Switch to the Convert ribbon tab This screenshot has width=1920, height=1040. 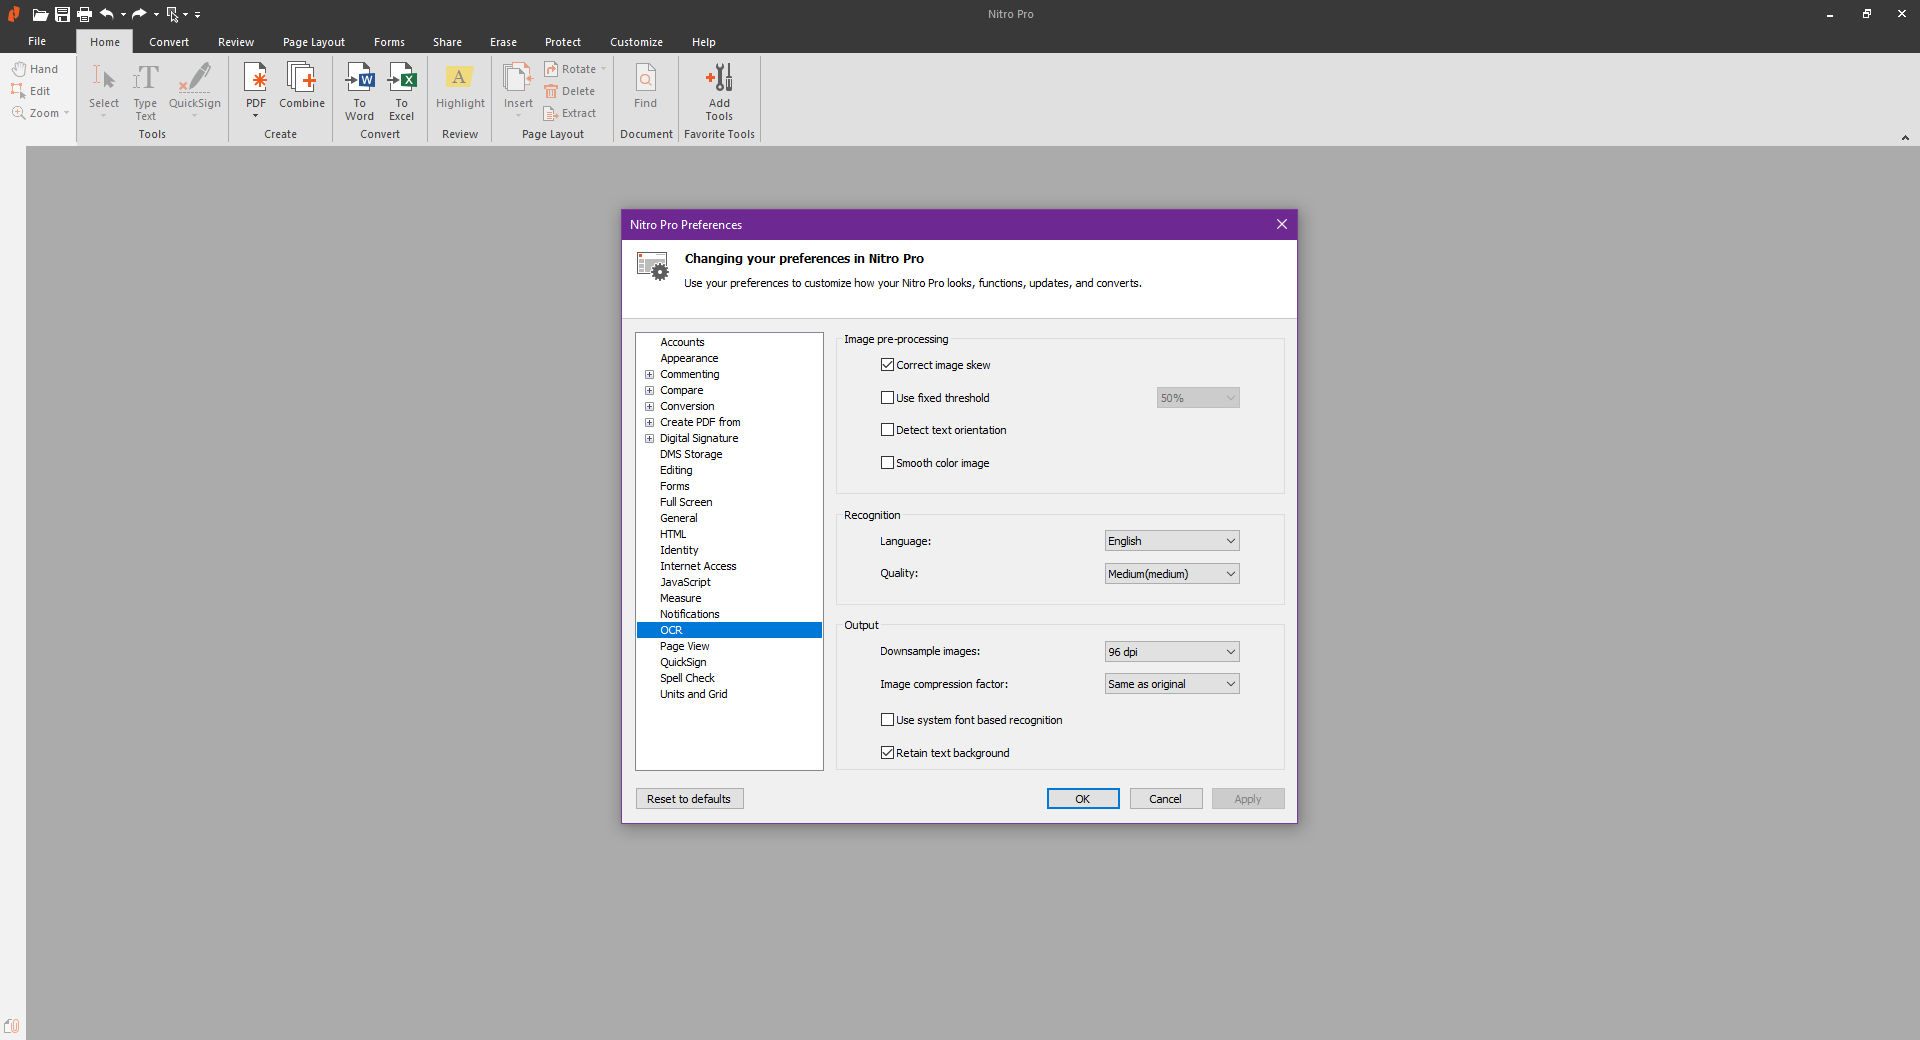pyautogui.click(x=169, y=42)
